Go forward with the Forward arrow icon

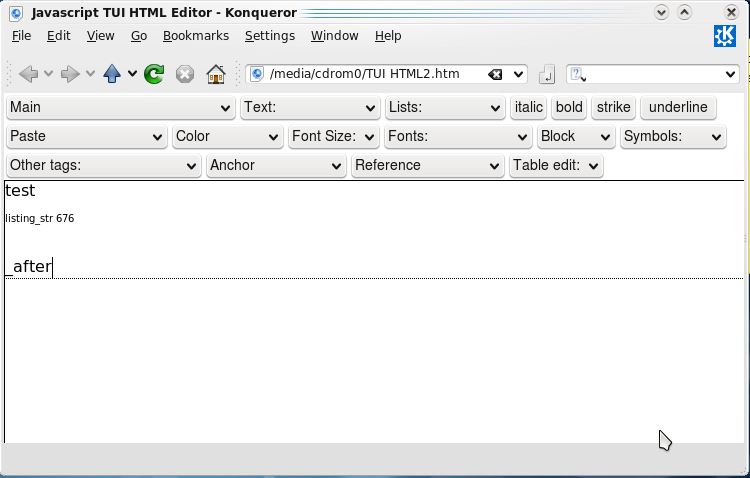(70, 74)
